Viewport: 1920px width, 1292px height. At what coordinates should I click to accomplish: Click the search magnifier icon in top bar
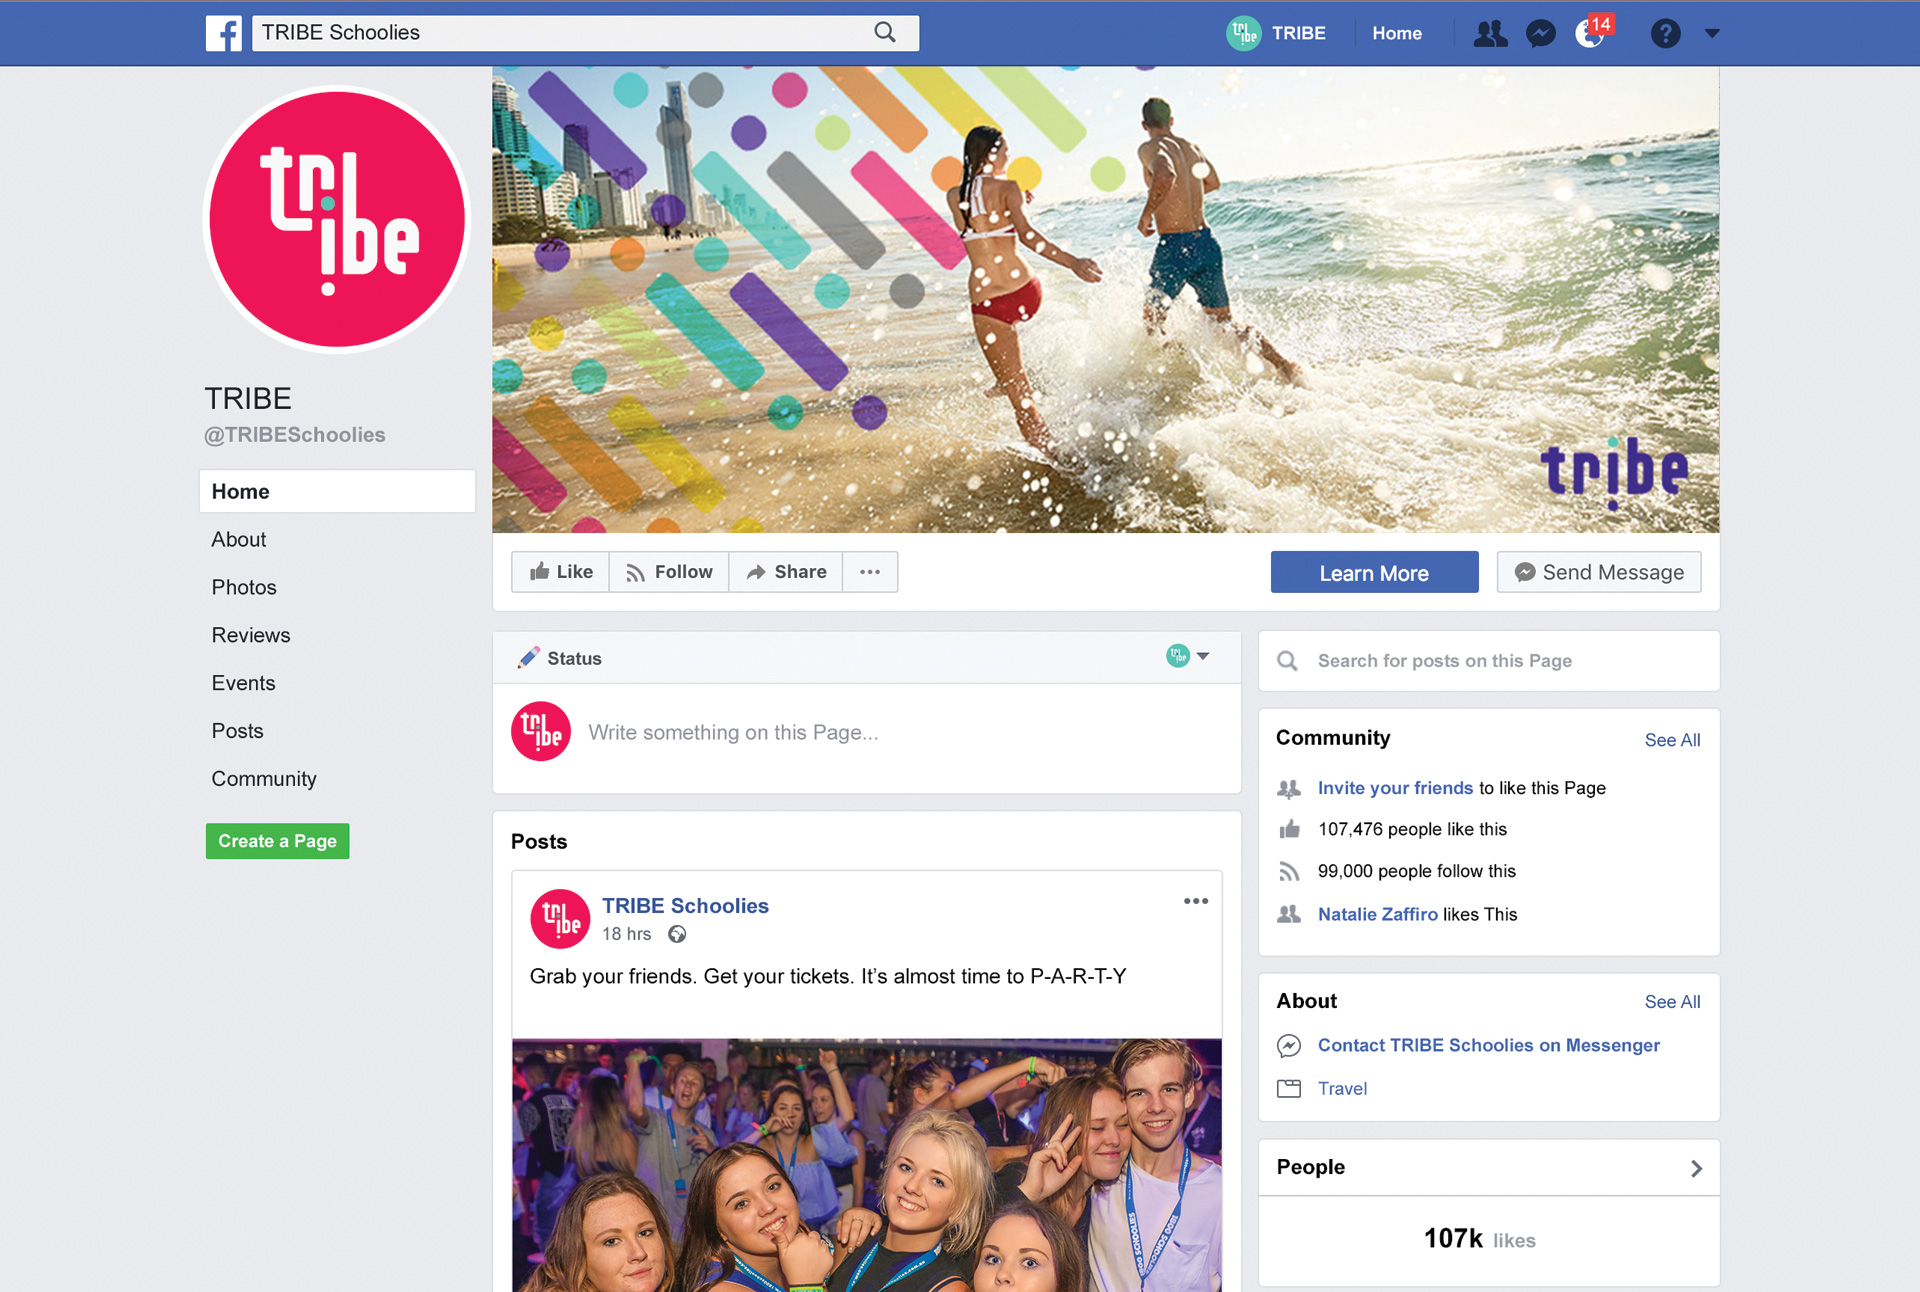[x=885, y=32]
